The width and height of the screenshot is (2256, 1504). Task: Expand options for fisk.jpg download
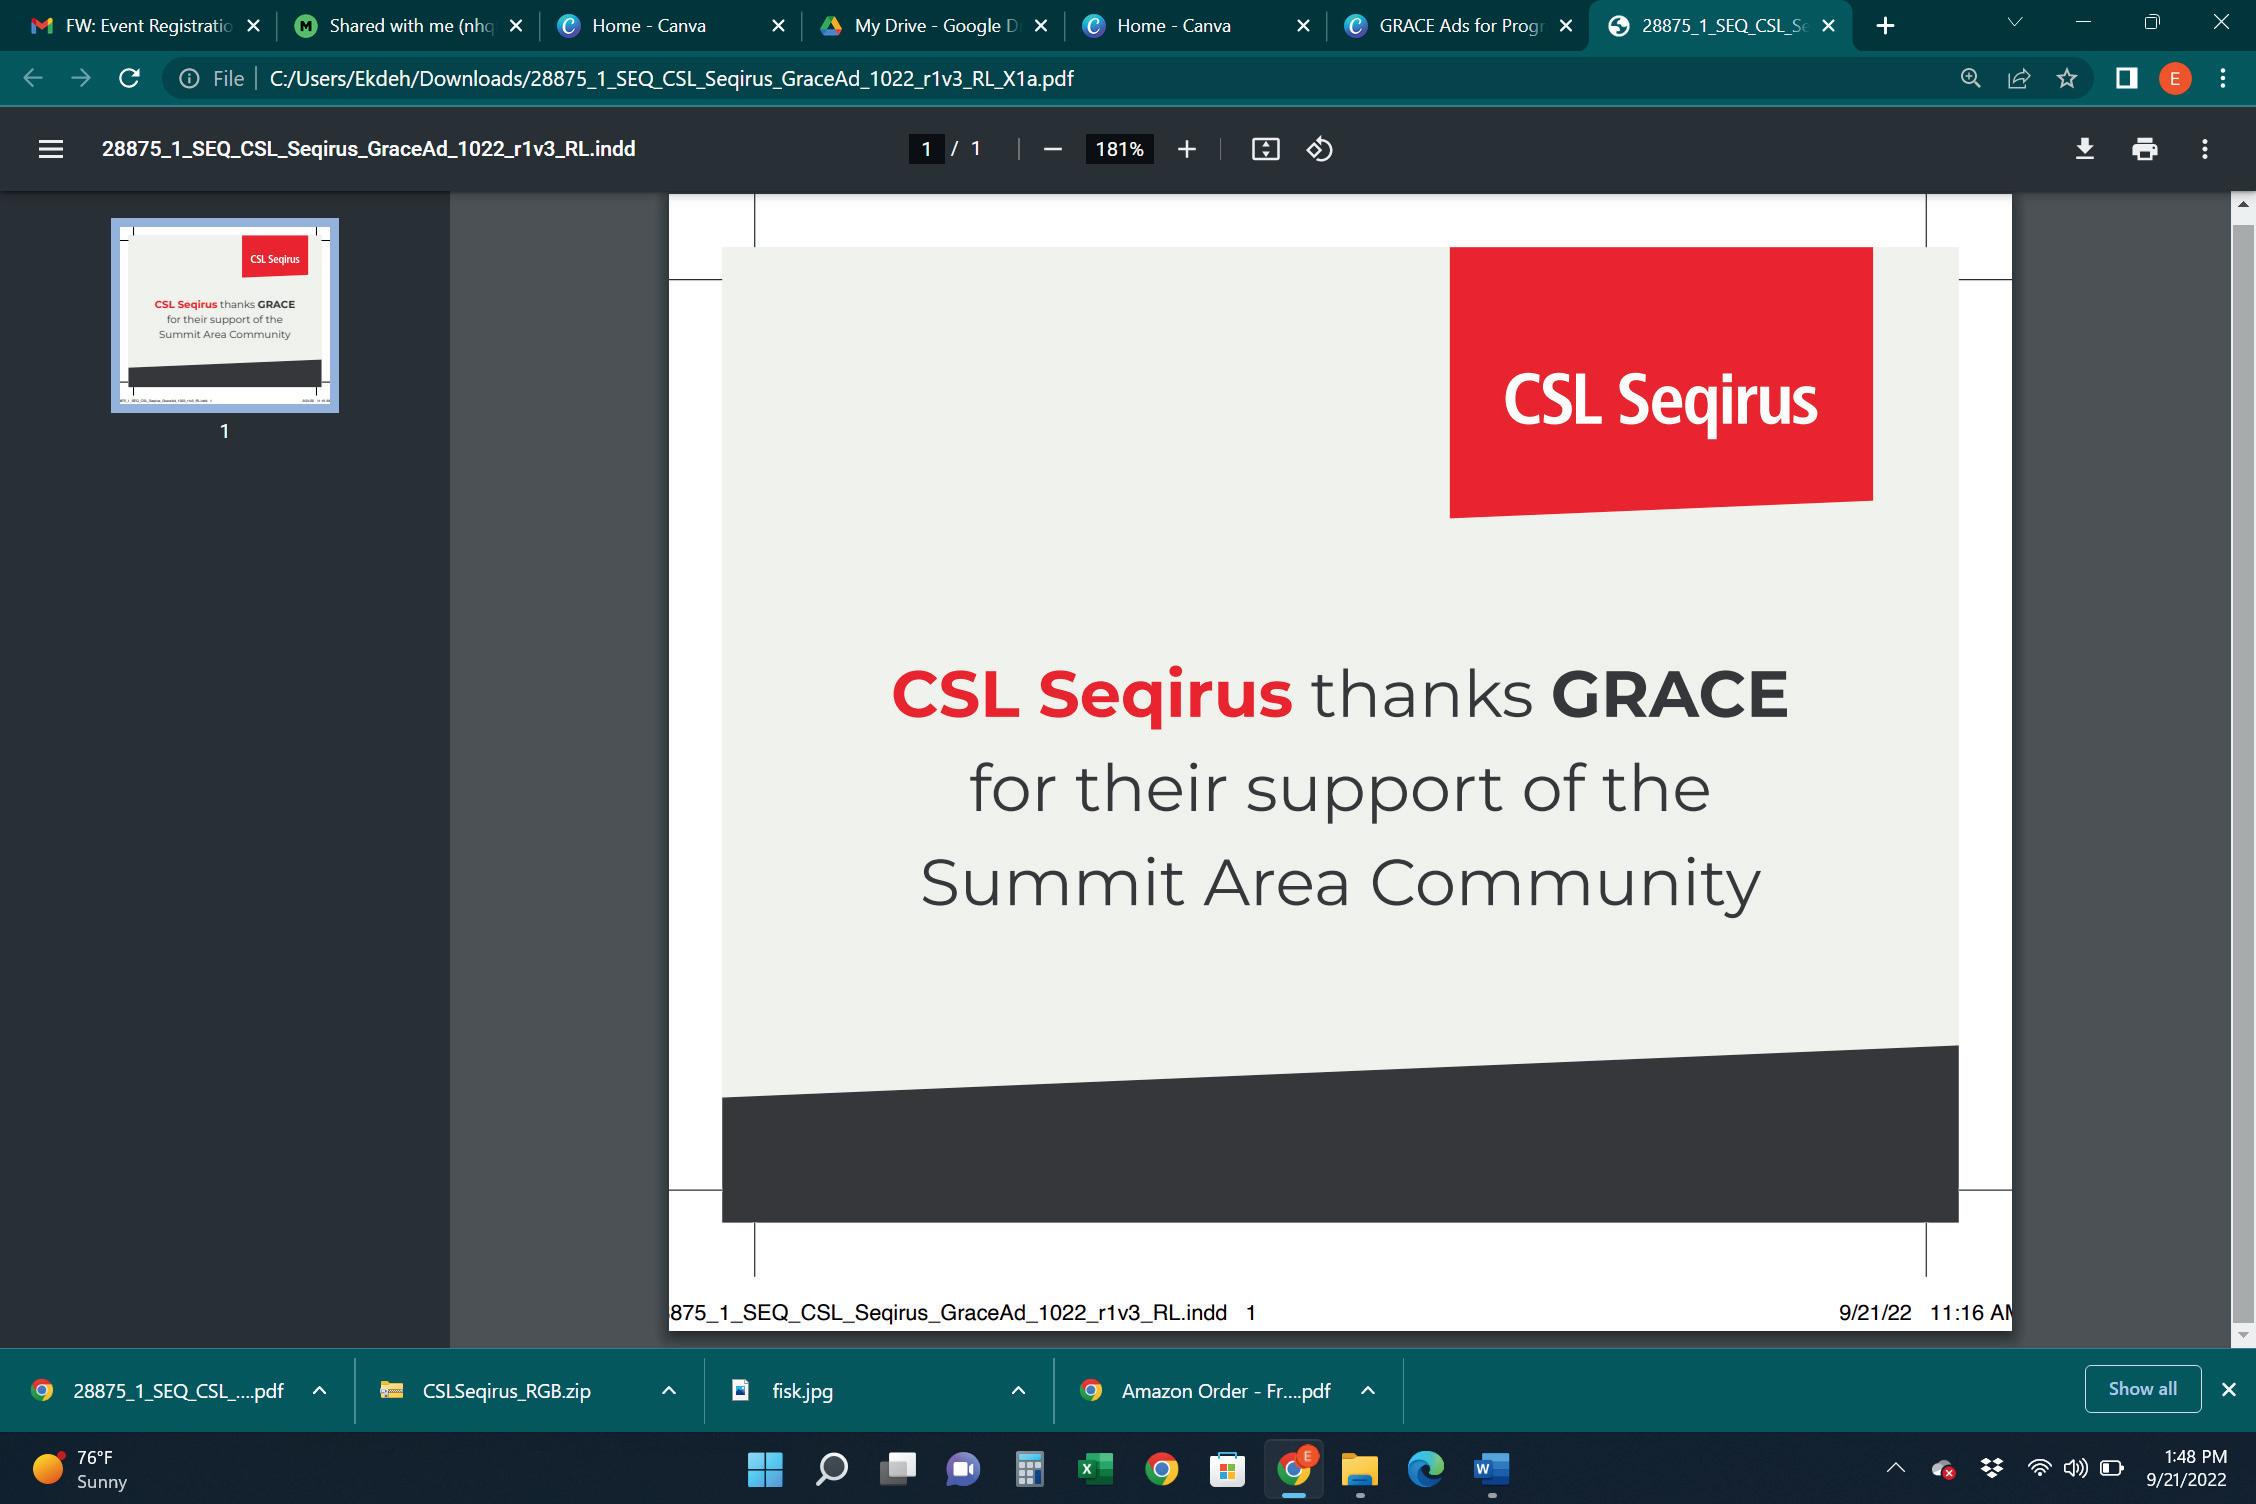pyautogui.click(x=1018, y=1390)
